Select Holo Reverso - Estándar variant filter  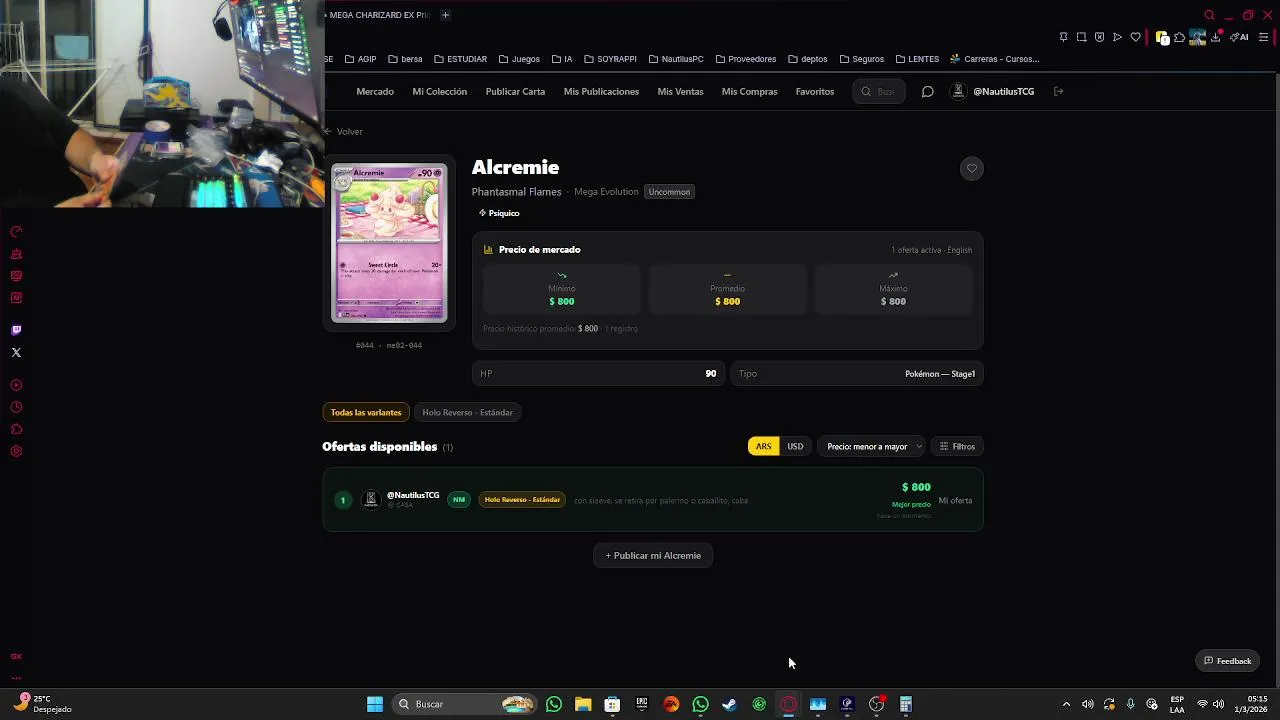pyautogui.click(x=467, y=412)
